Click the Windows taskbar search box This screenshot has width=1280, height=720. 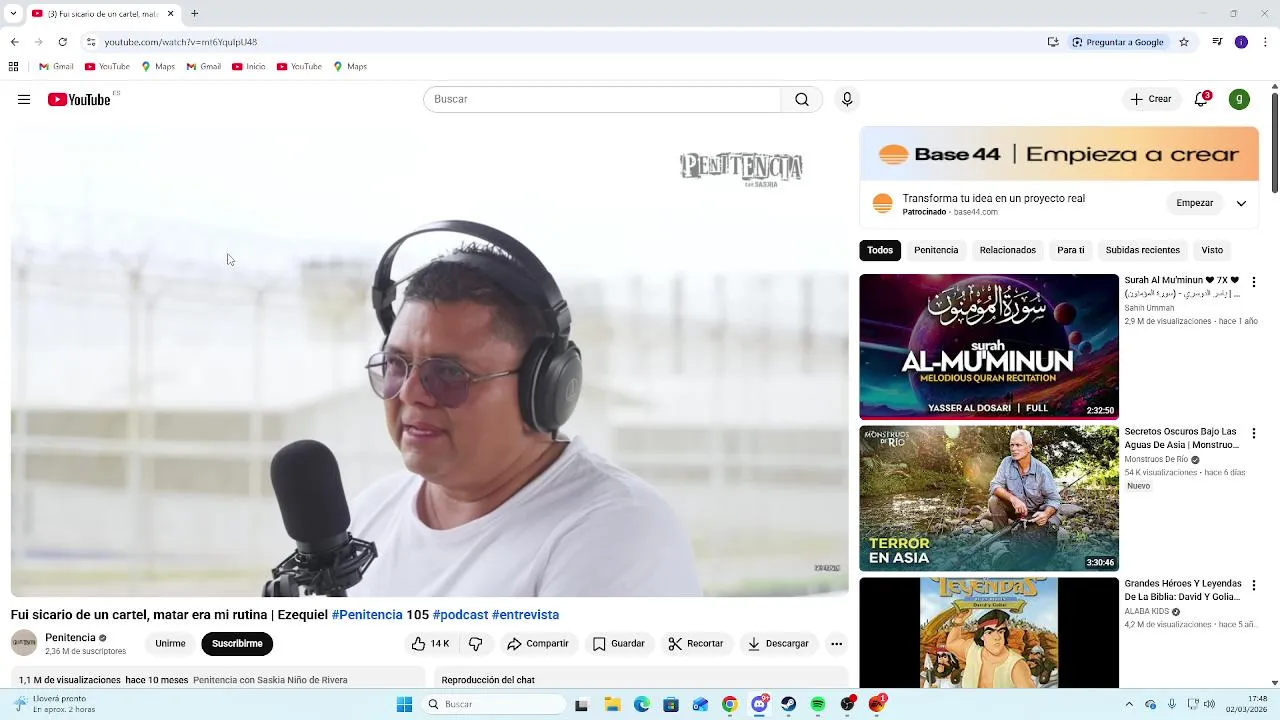(493, 704)
